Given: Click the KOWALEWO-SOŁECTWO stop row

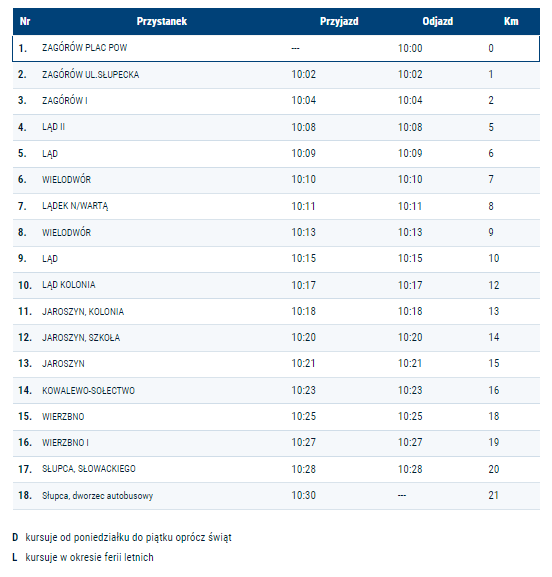Looking at the screenshot, I should (276, 390).
